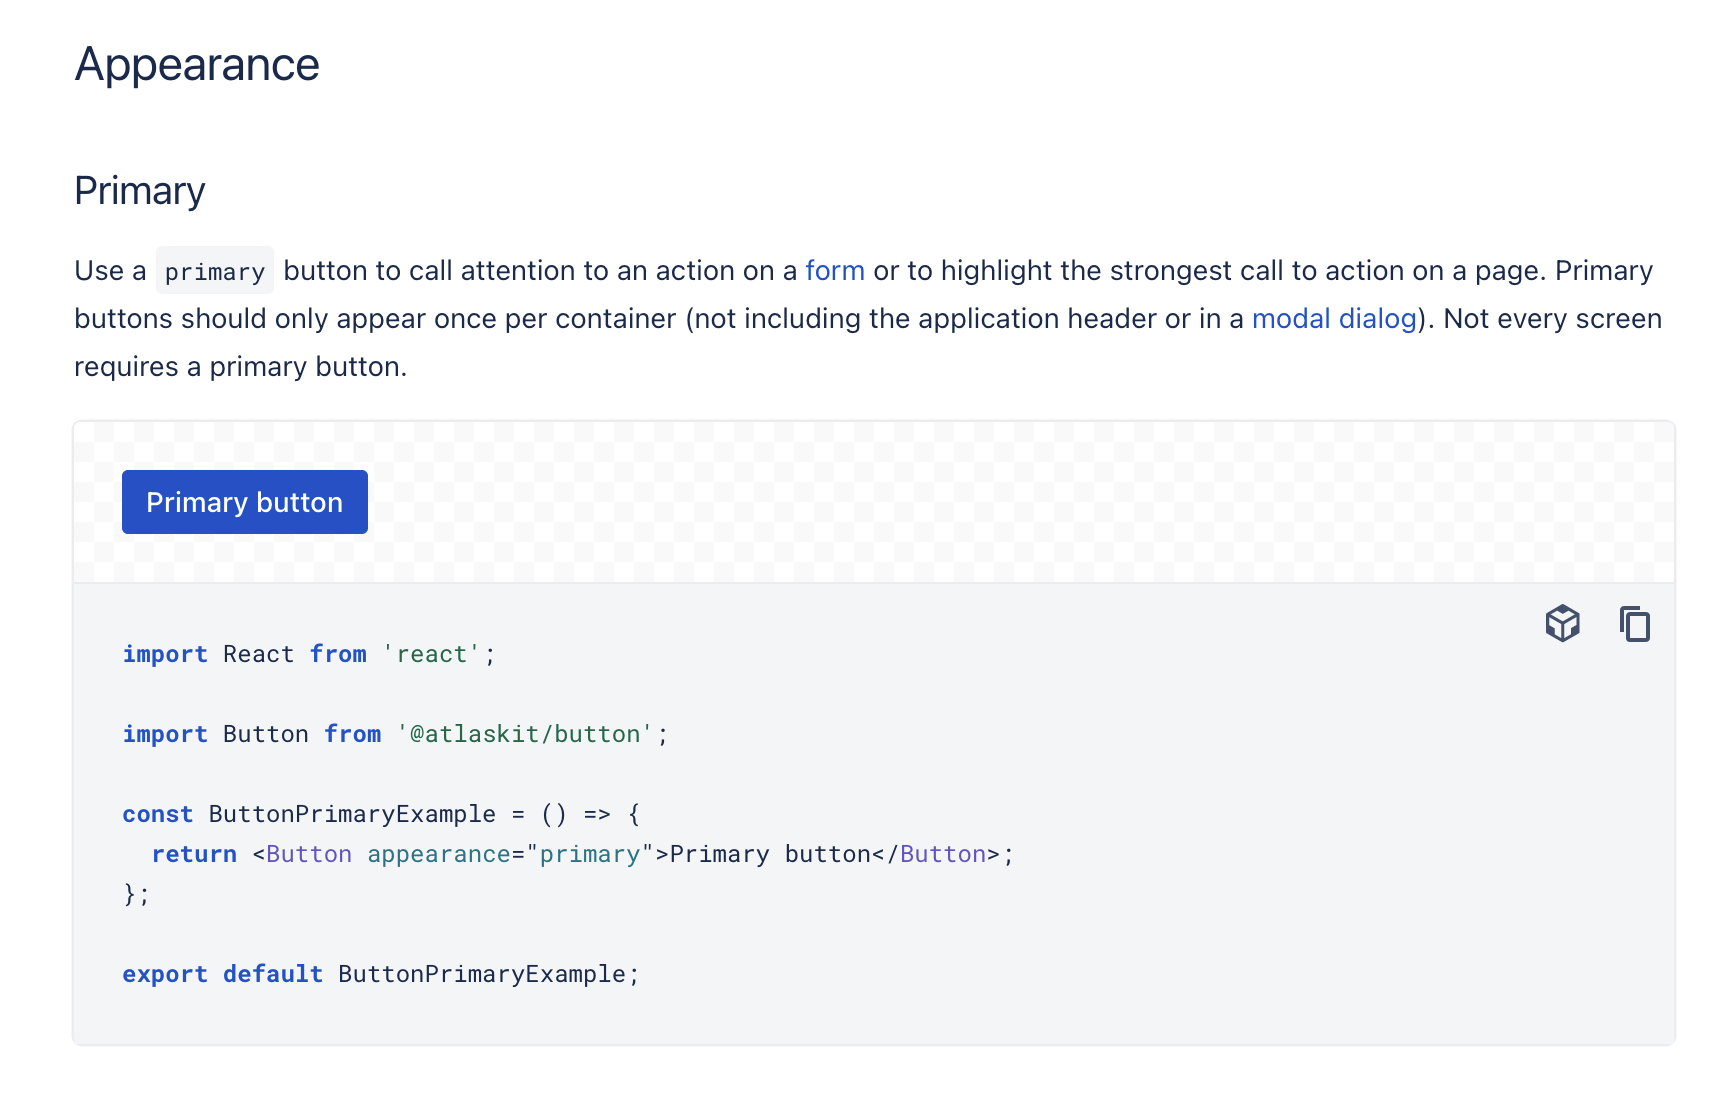Click the blue Primary button
Image resolution: width=1734 pixels, height=1104 pixels.
[245, 502]
